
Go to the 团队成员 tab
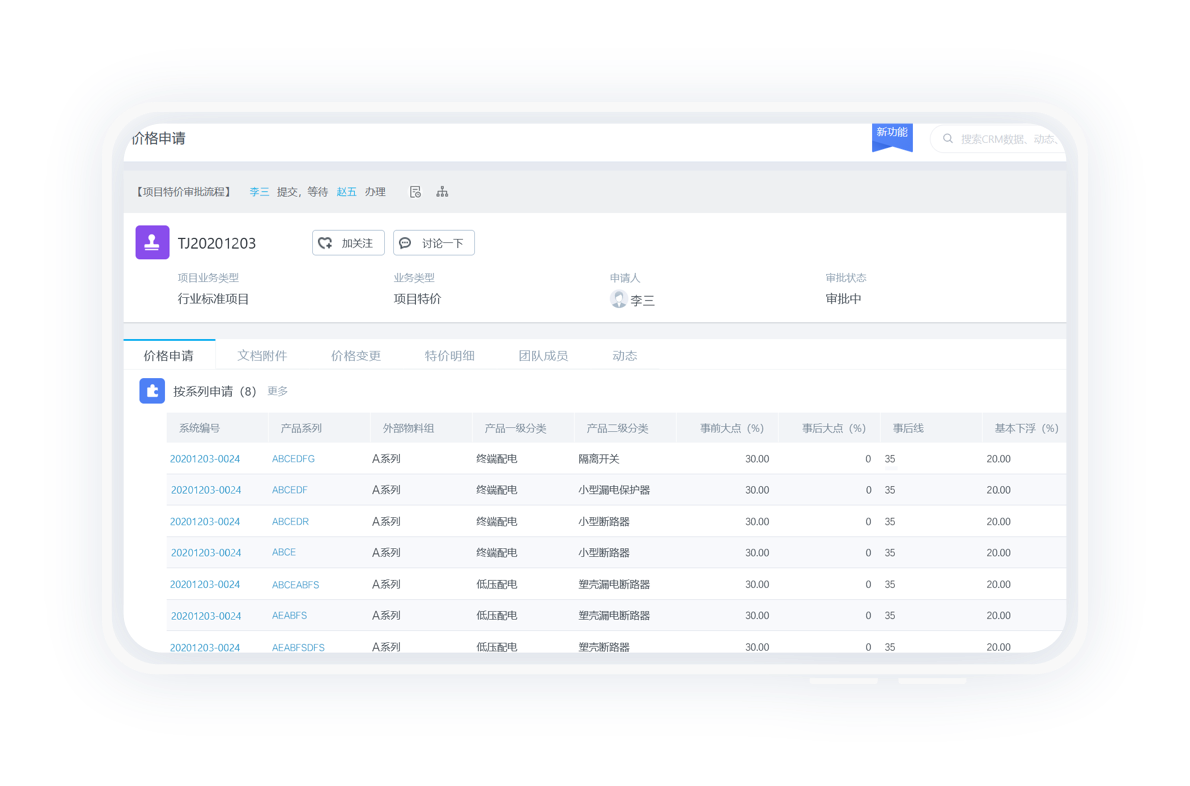click(x=543, y=355)
